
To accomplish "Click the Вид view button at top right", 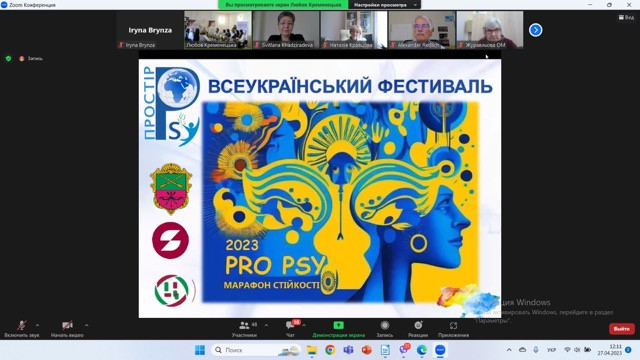I will [627, 18].
